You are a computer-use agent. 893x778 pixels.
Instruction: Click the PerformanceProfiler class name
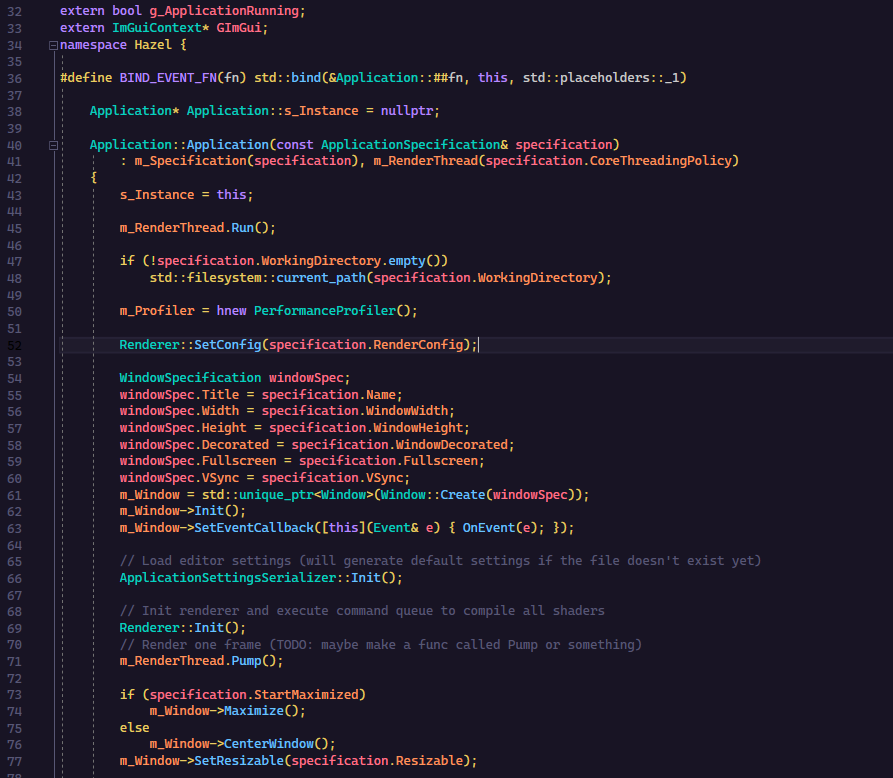330,311
